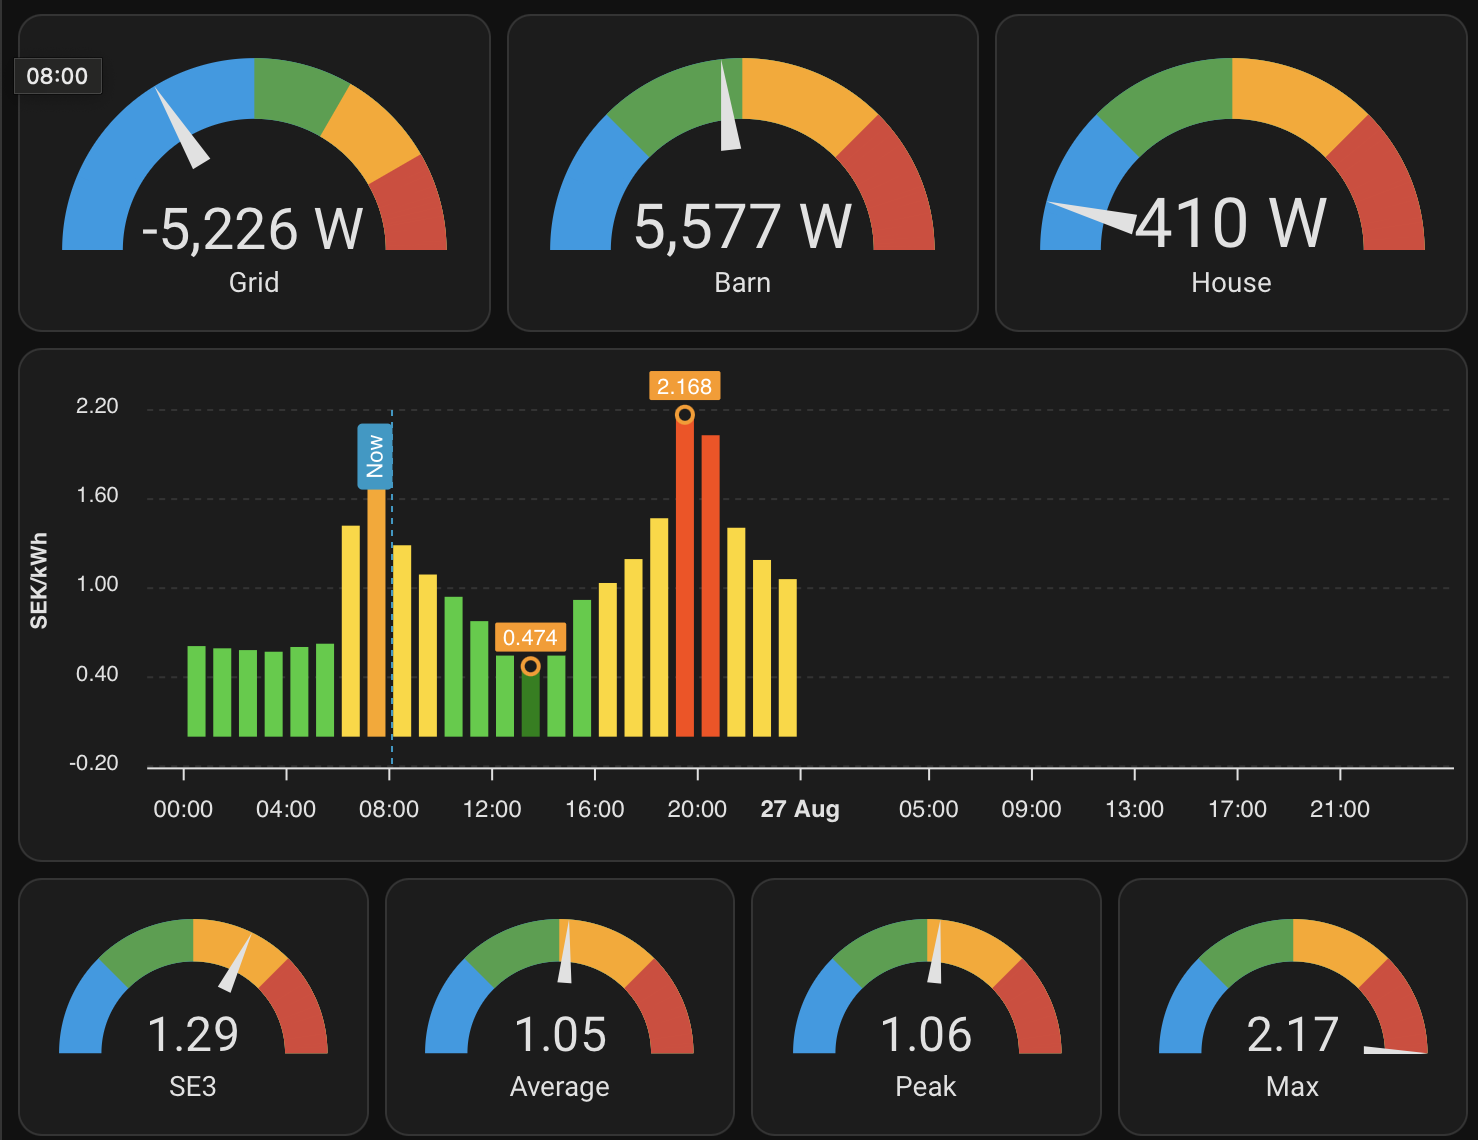
Task: Click the 2.168 peak price label
Action: (x=684, y=386)
